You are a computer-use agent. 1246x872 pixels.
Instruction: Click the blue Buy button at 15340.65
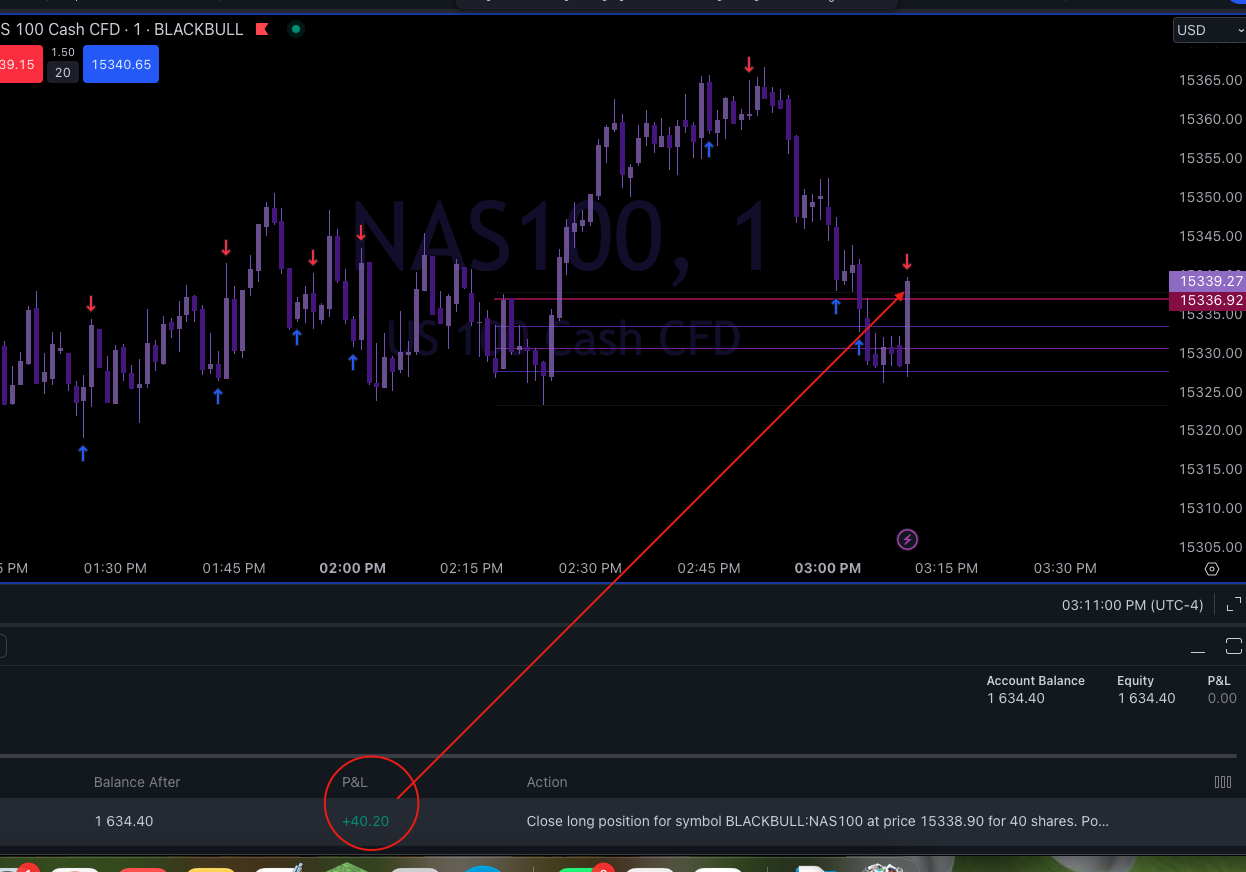point(121,64)
